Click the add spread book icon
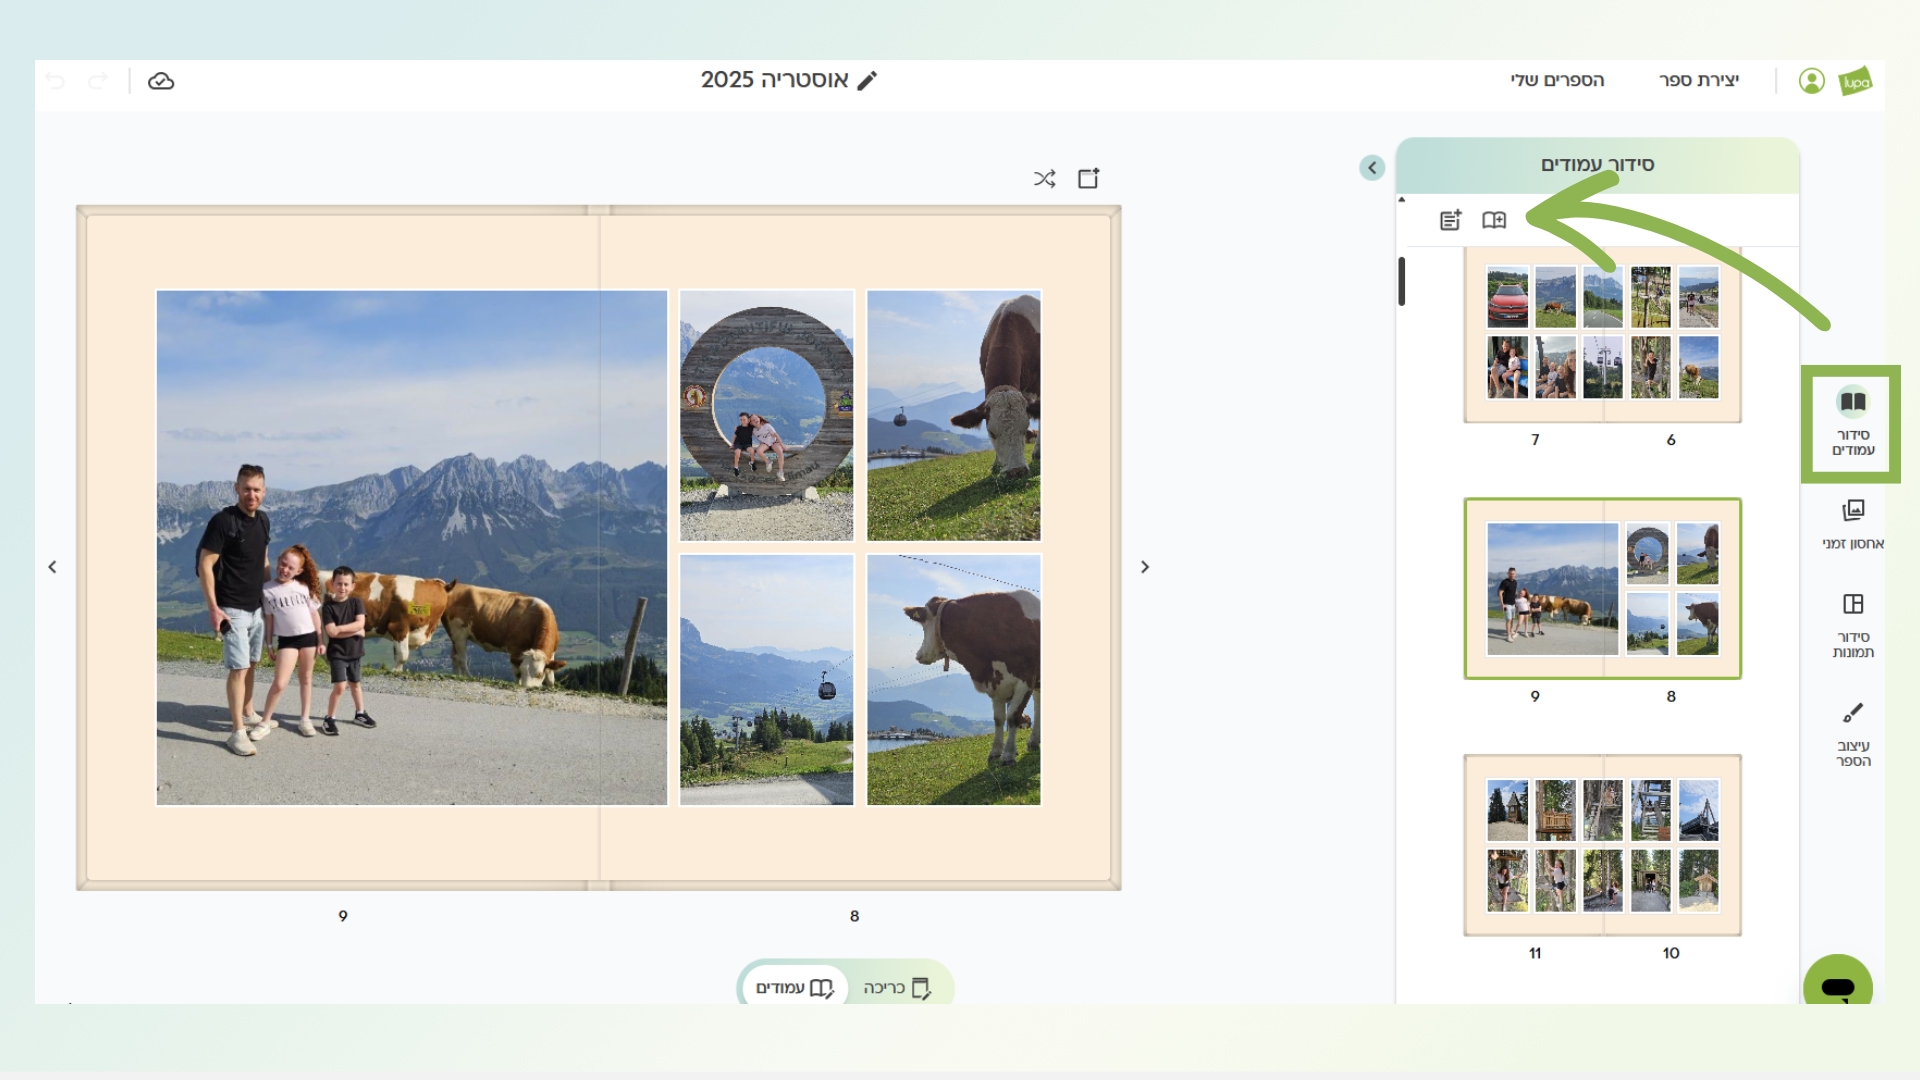Screen dimensions: 1920x1080 tap(1494, 220)
